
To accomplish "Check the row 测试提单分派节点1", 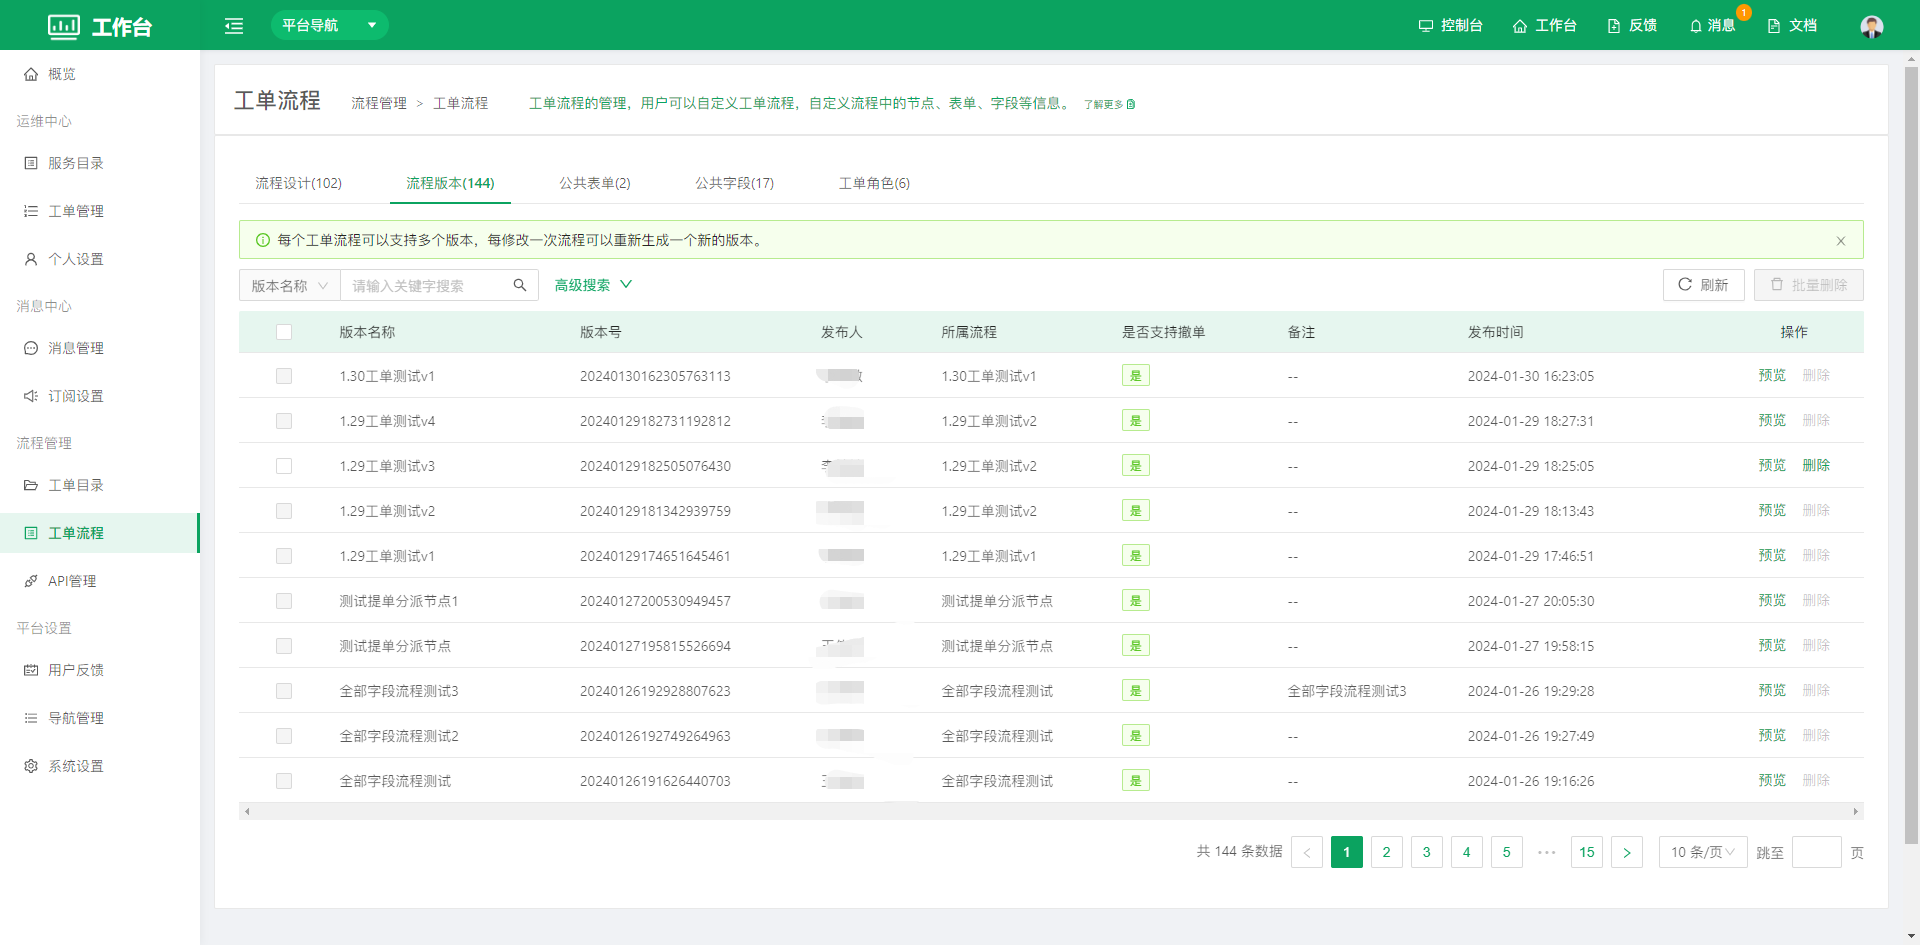I will (284, 601).
